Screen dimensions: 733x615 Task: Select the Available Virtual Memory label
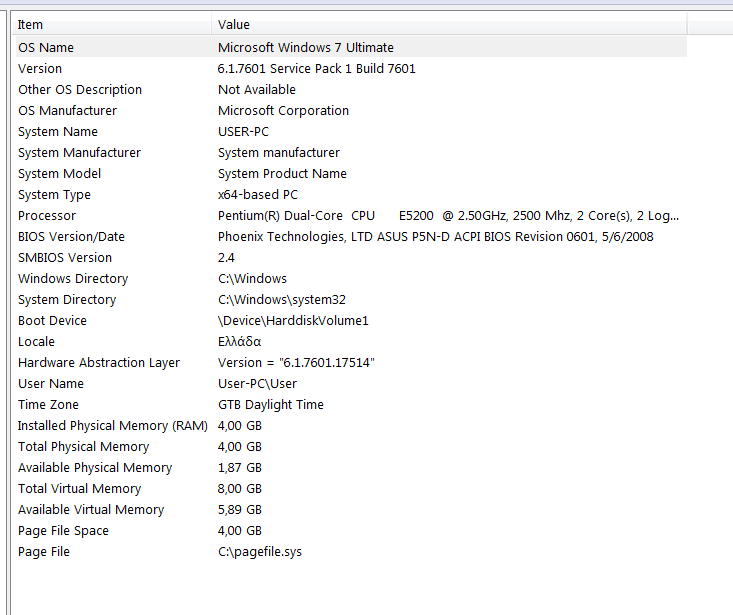pos(91,510)
